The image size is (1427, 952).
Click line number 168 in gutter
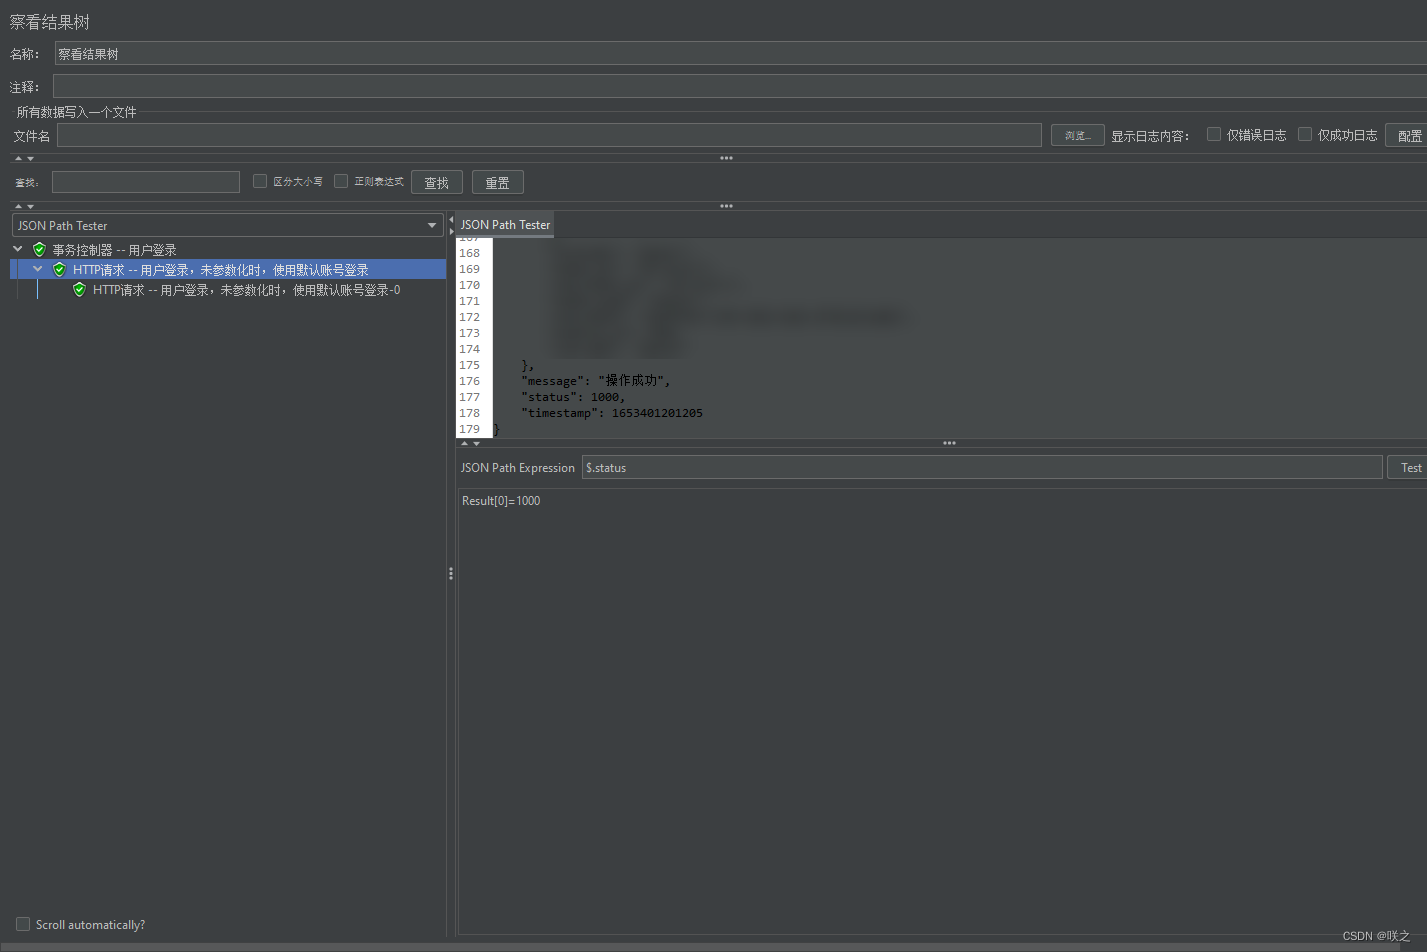[x=469, y=253]
